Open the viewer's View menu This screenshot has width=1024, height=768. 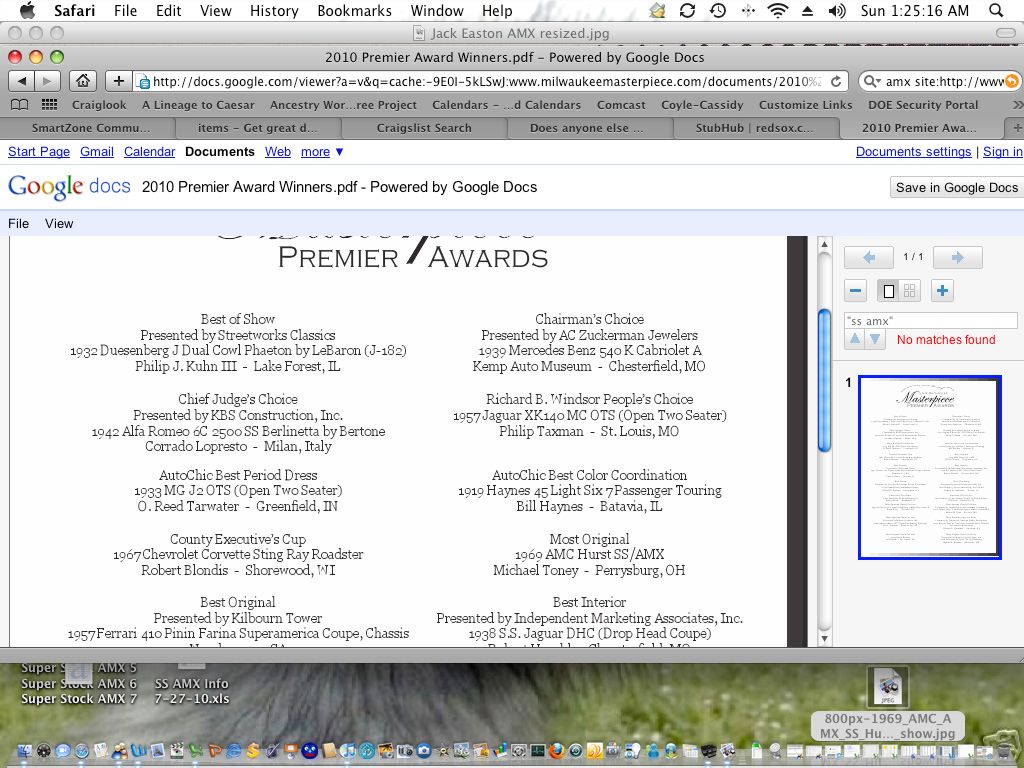pyautogui.click(x=59, y=224)
